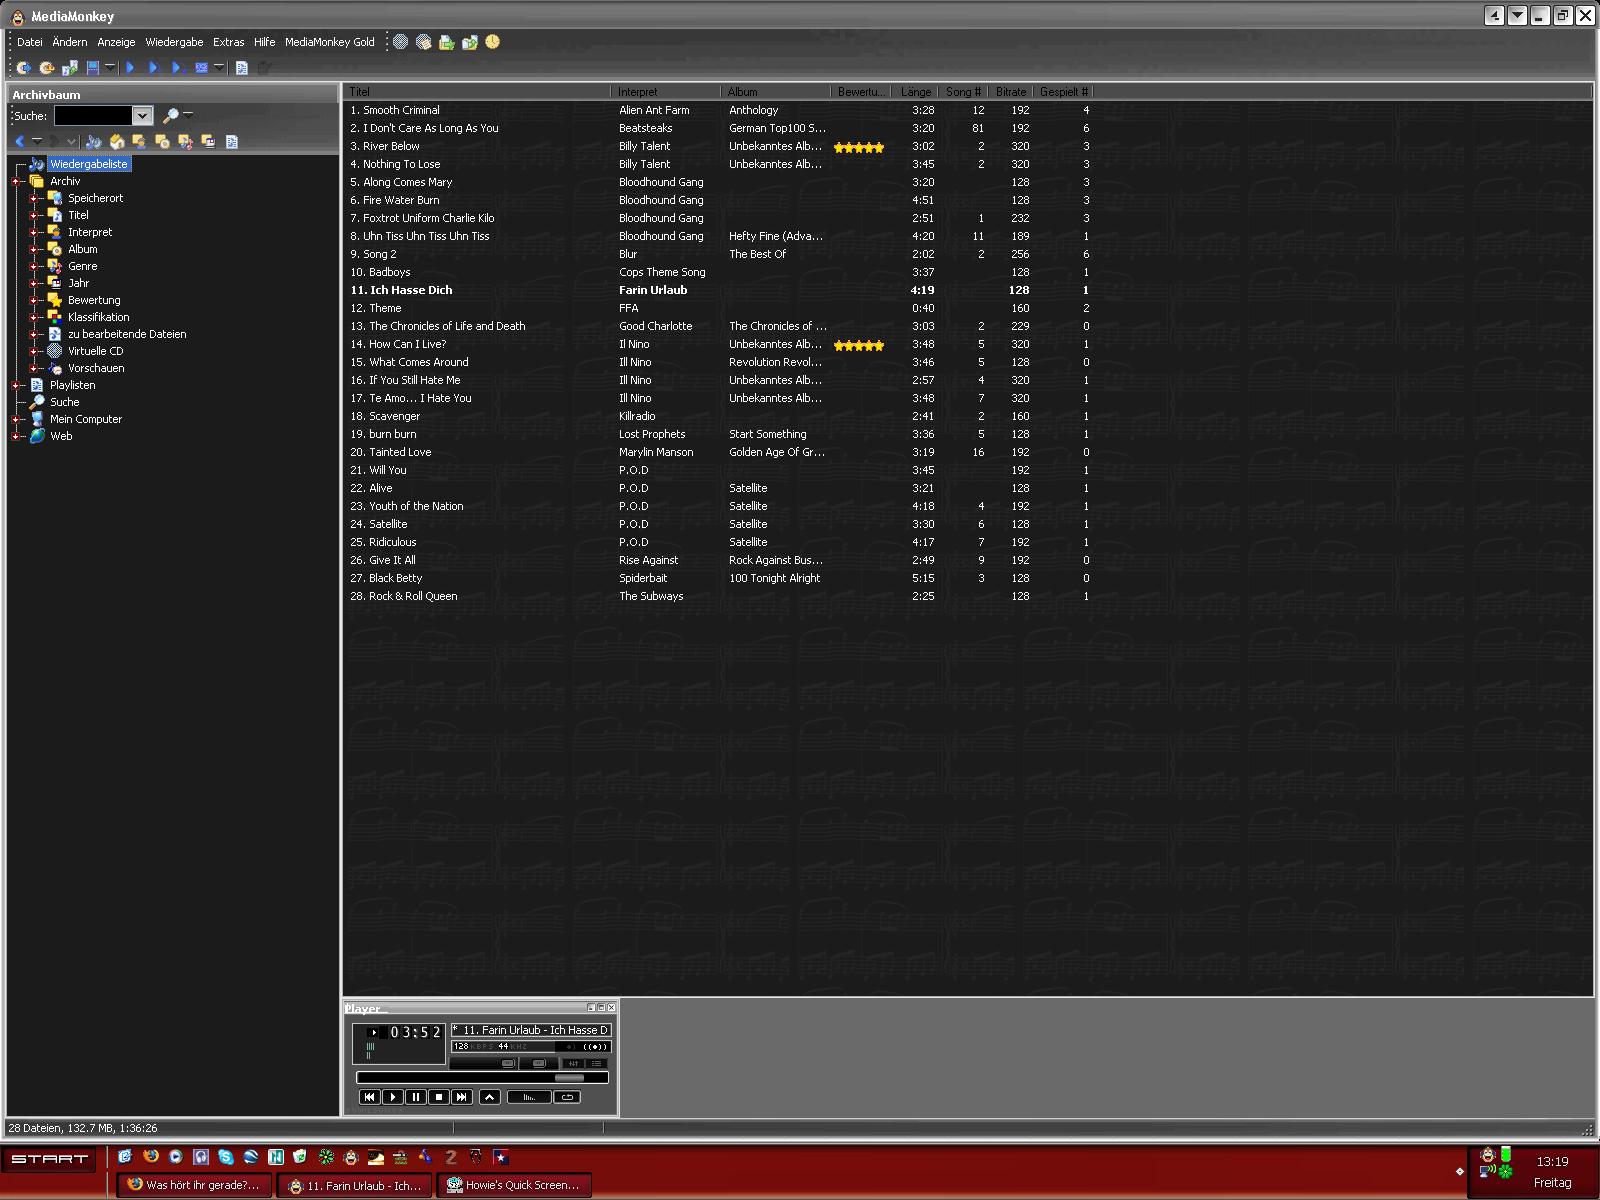Open the Wiedergabe menu

[x=174, y=42]
